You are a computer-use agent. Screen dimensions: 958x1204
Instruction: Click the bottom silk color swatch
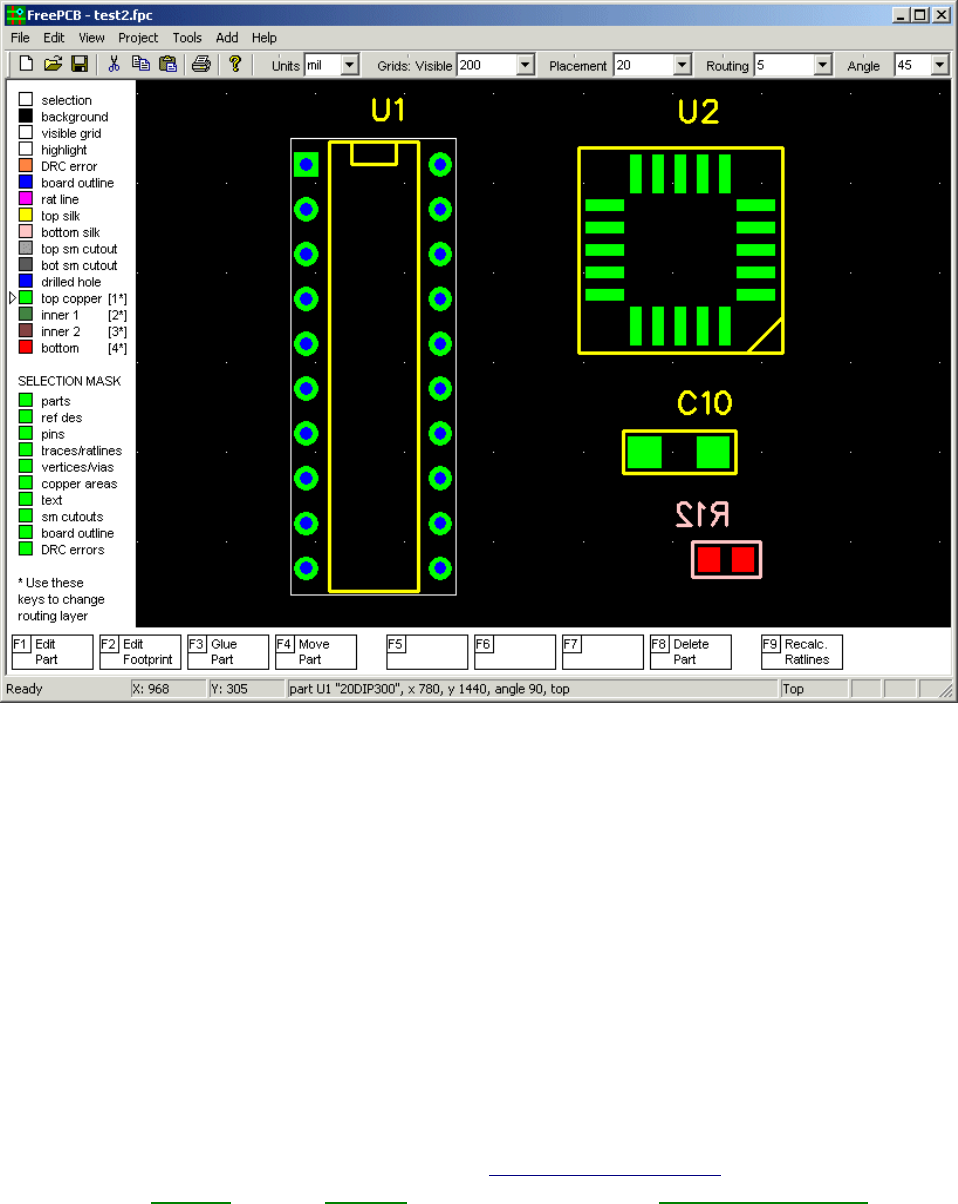point(26,232)
